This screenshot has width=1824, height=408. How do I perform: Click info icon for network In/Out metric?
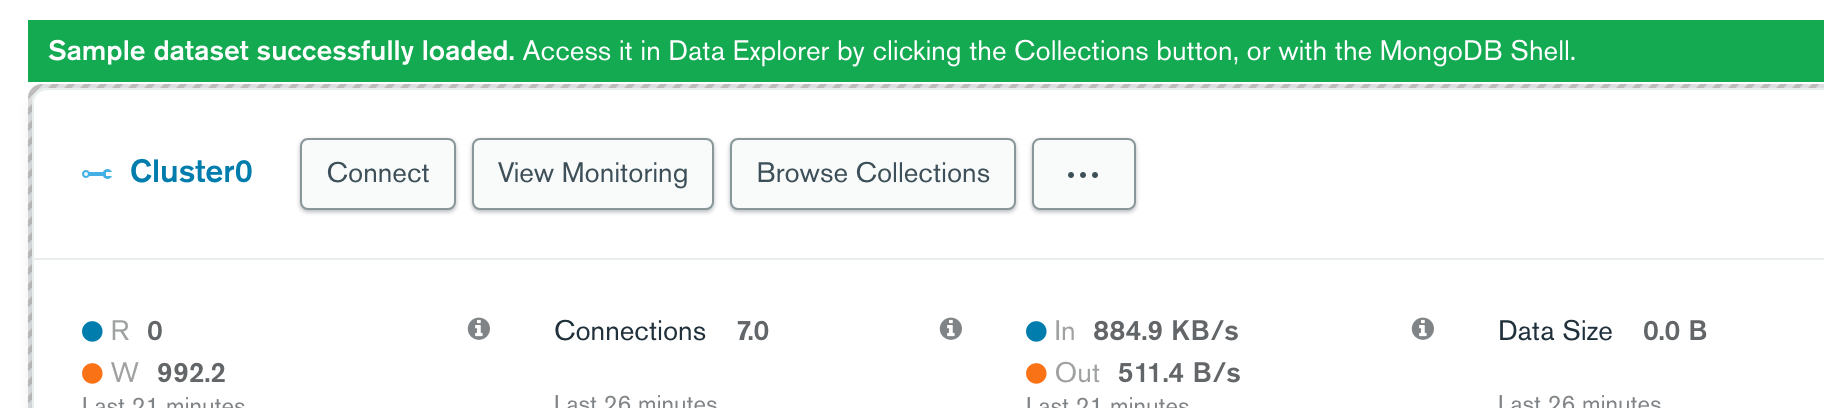pyautogui.click(x=1423, y=329)
